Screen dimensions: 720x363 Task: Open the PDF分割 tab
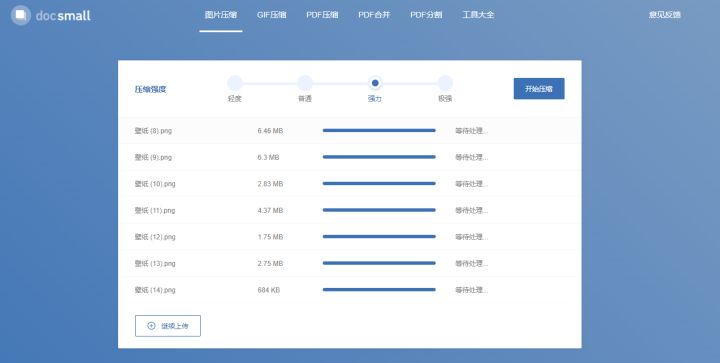[x=426, y=15]
